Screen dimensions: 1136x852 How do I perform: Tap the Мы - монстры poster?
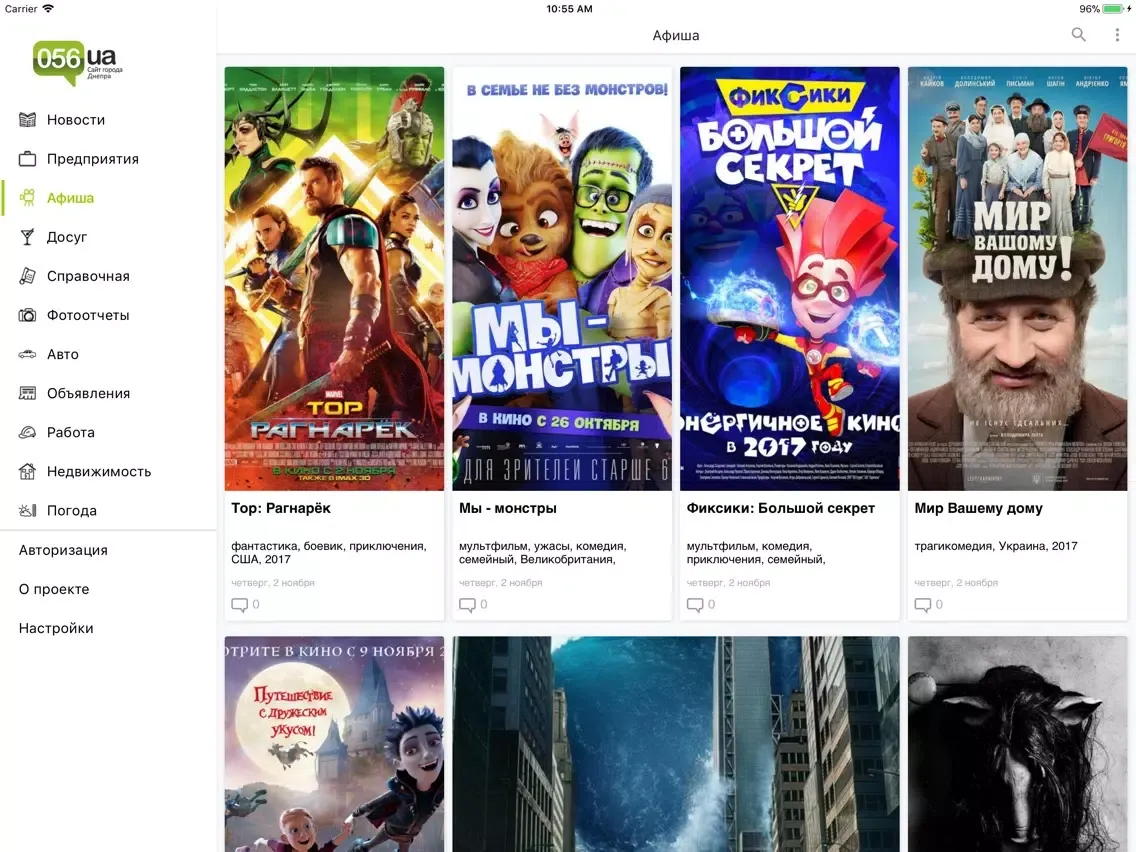562,279
